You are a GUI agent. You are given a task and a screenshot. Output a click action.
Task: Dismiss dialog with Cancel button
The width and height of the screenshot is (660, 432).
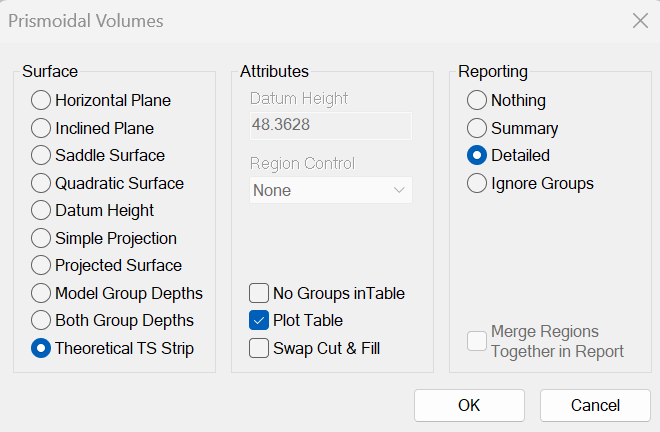(595, 405)
